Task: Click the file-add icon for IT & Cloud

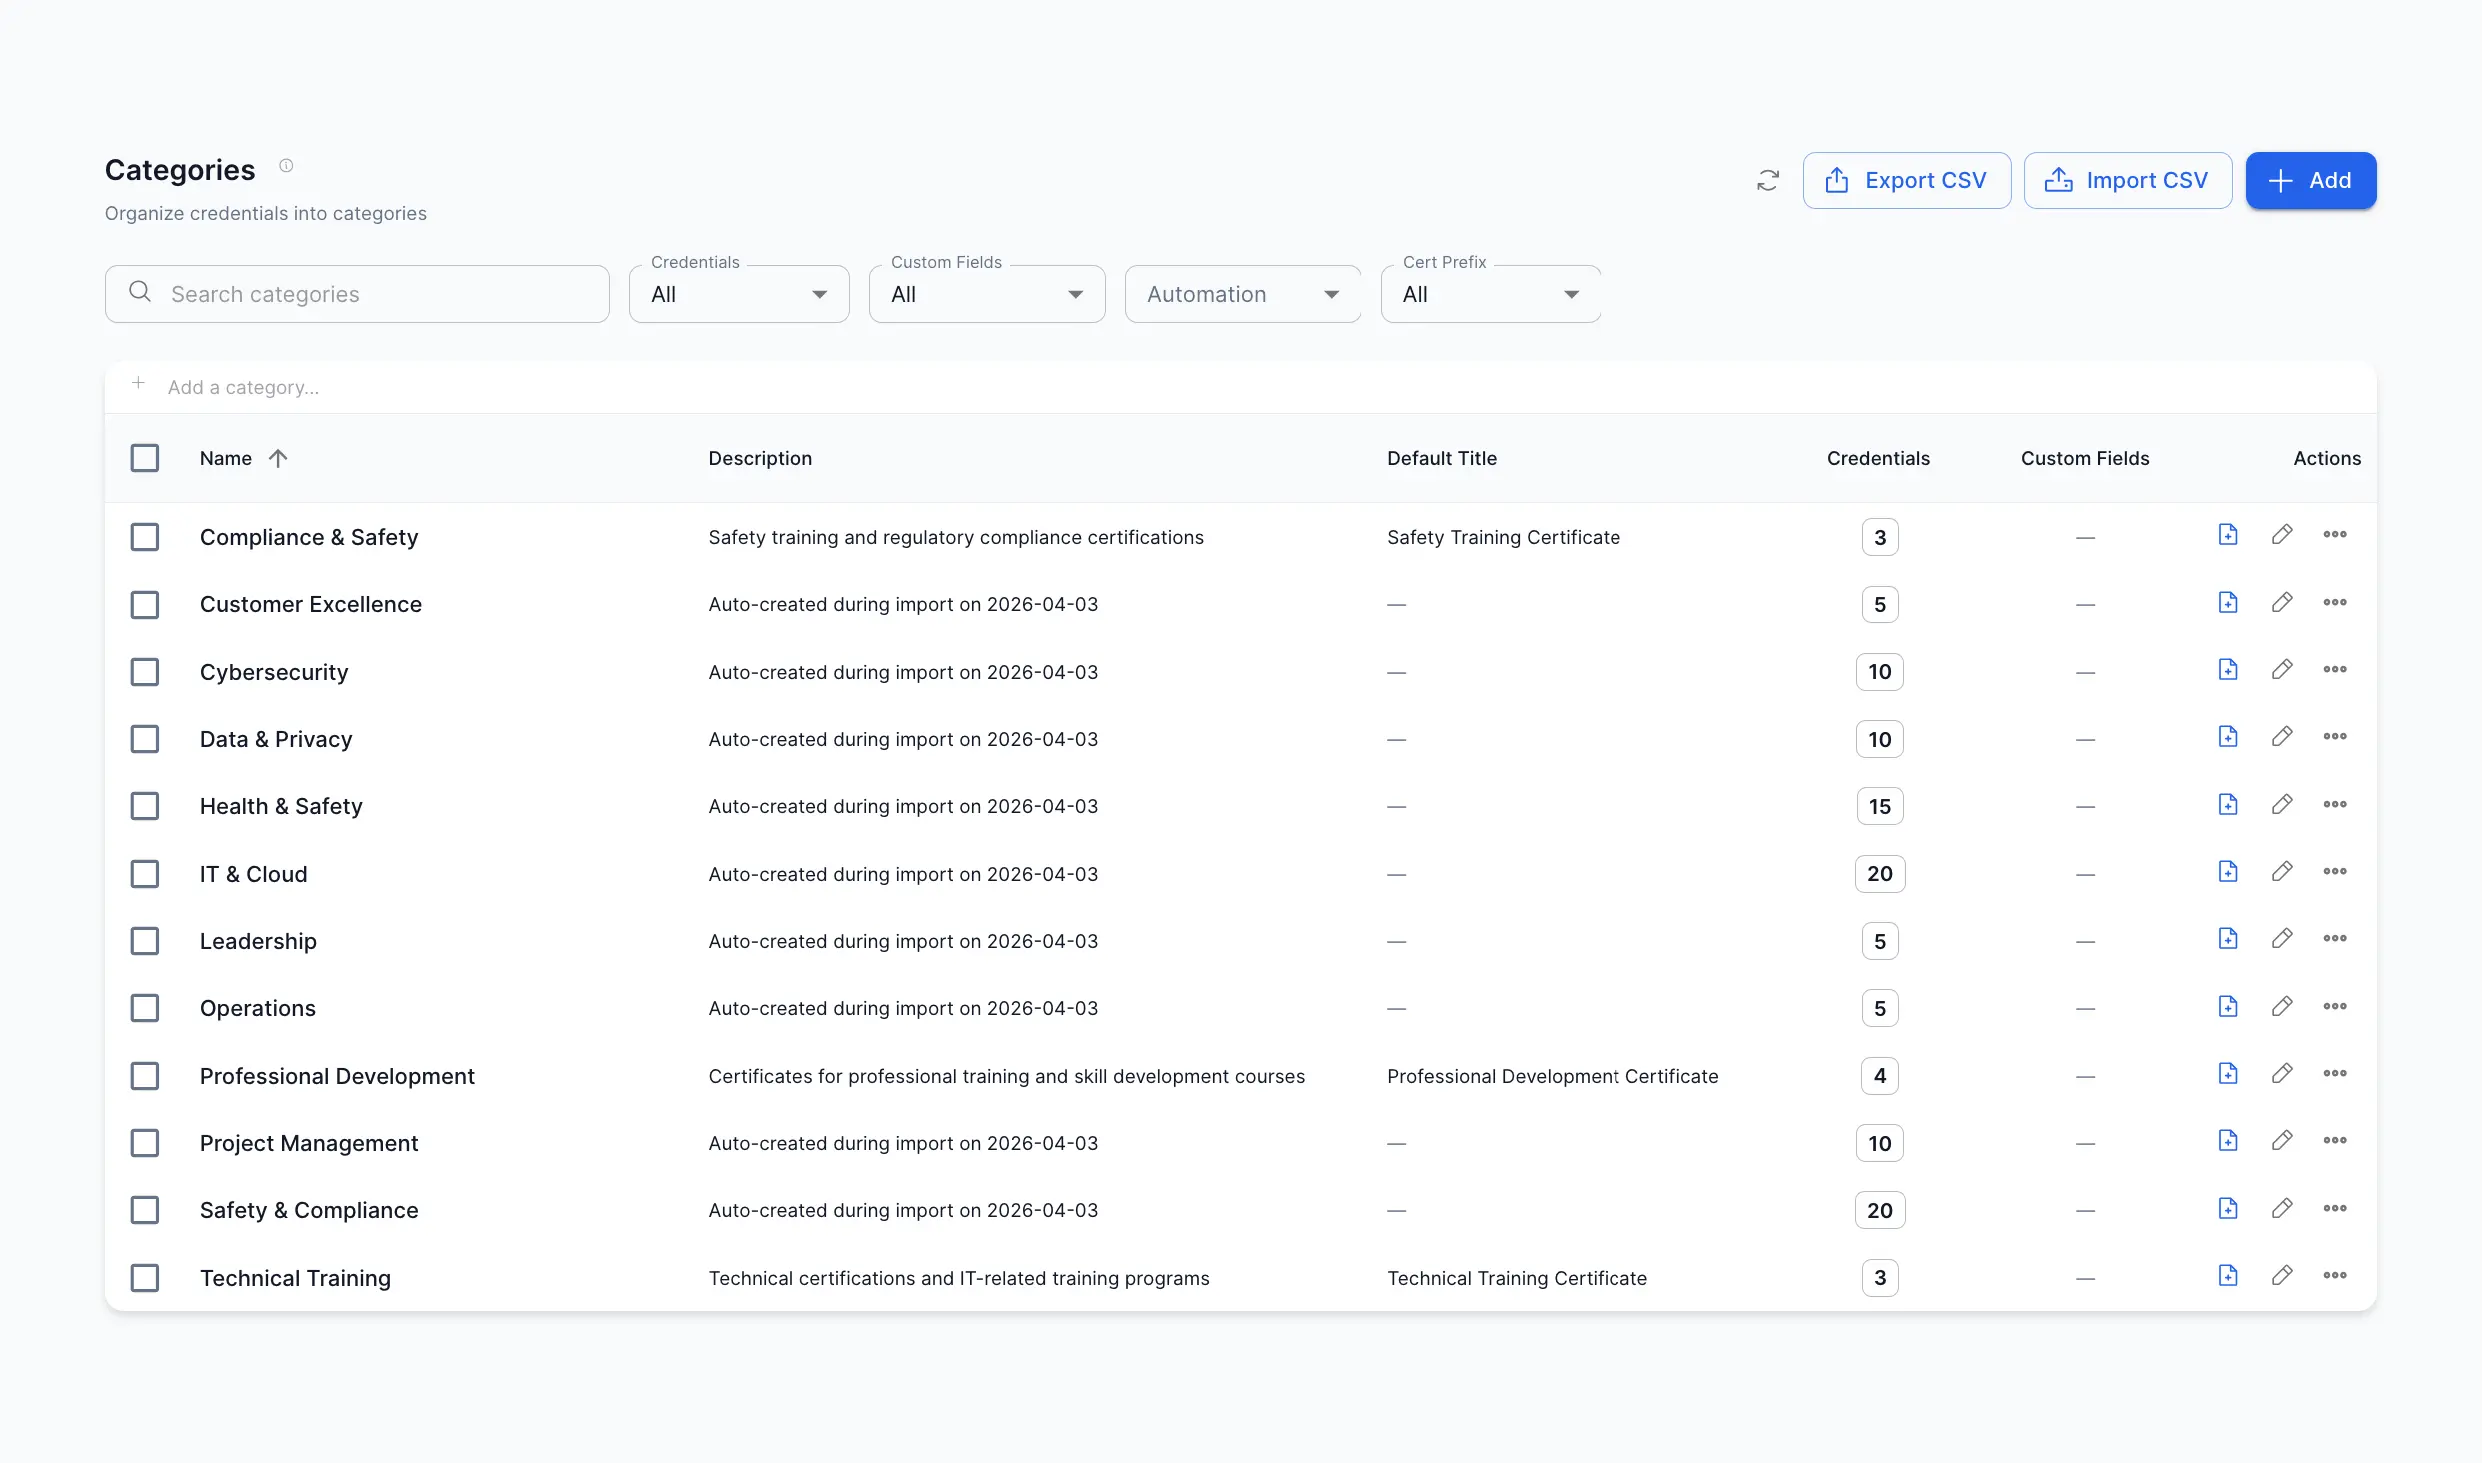Action: (x=2228, y=871)
